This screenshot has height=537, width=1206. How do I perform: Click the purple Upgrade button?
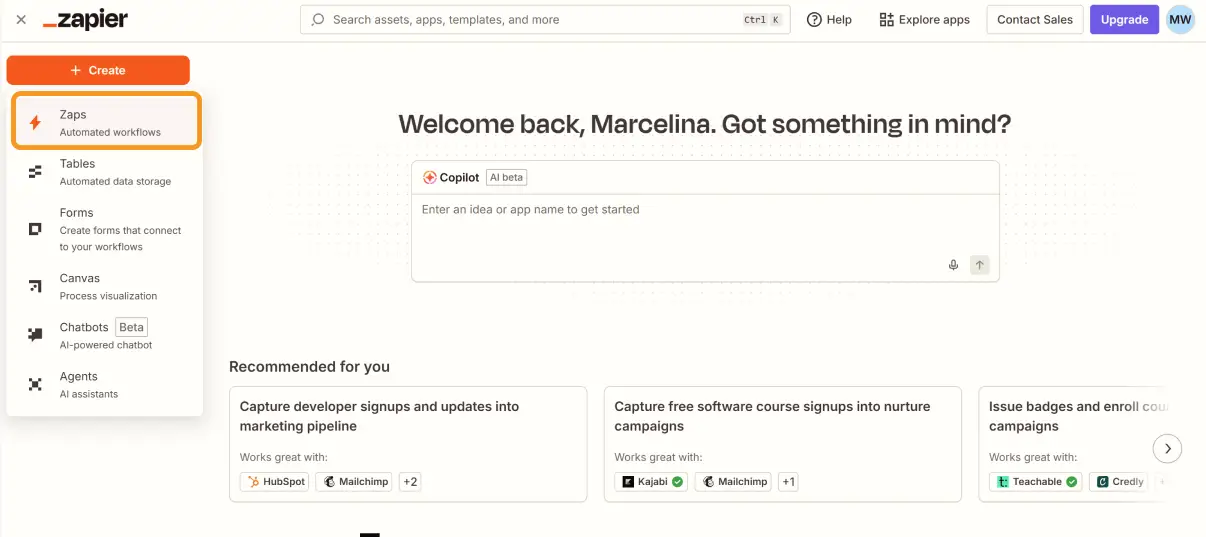pos(1124,20)
